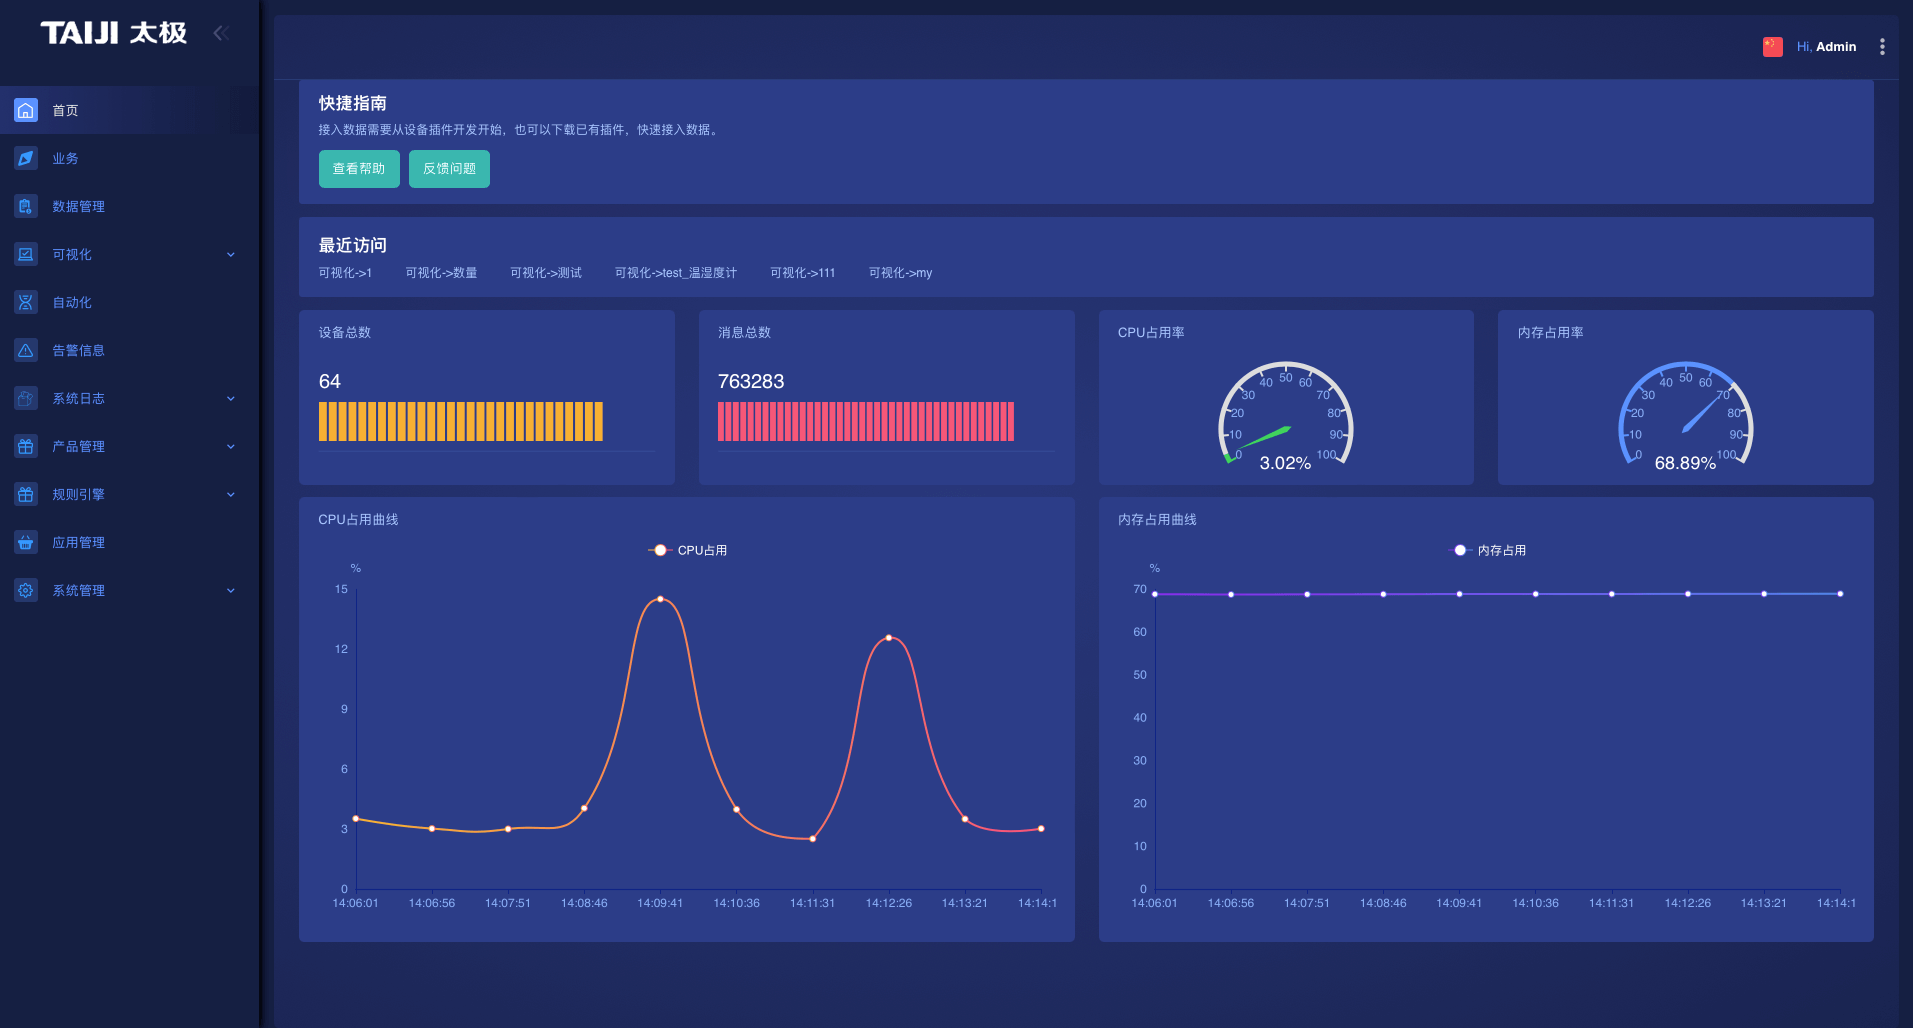Click the gear icon beside 系统管理
Viewport: 1913px width, 1028px height.
click(26, 590)
